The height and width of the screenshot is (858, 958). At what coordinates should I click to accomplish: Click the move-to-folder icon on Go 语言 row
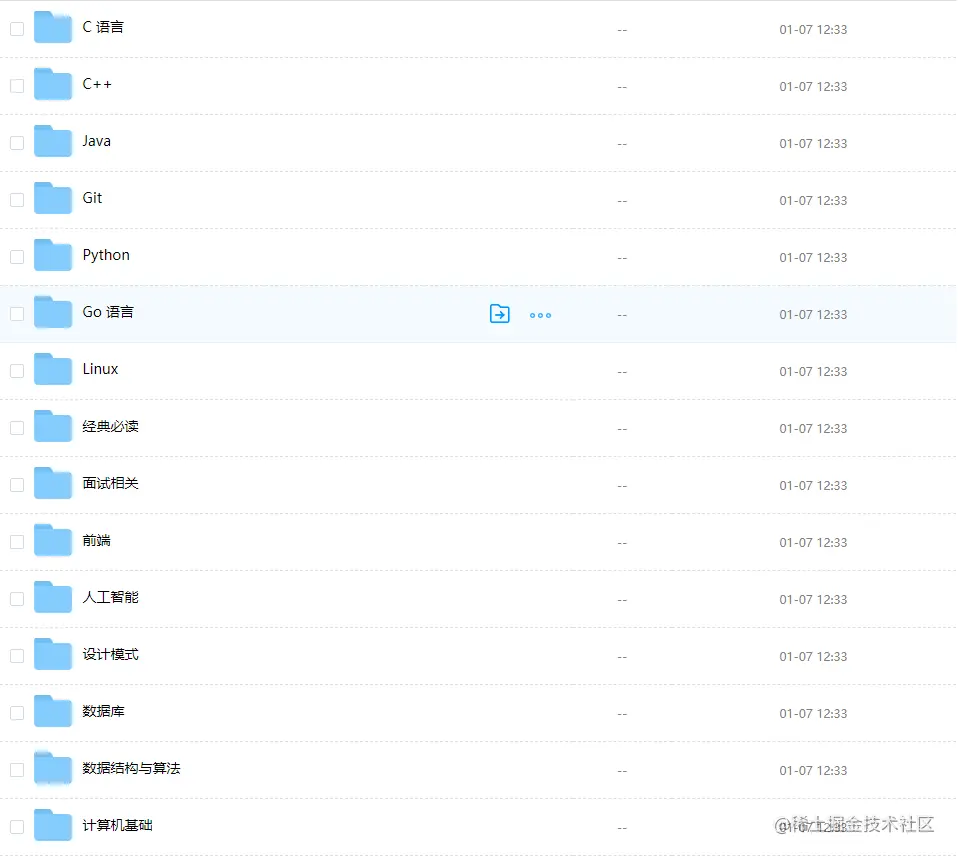(x=499, y=313)
